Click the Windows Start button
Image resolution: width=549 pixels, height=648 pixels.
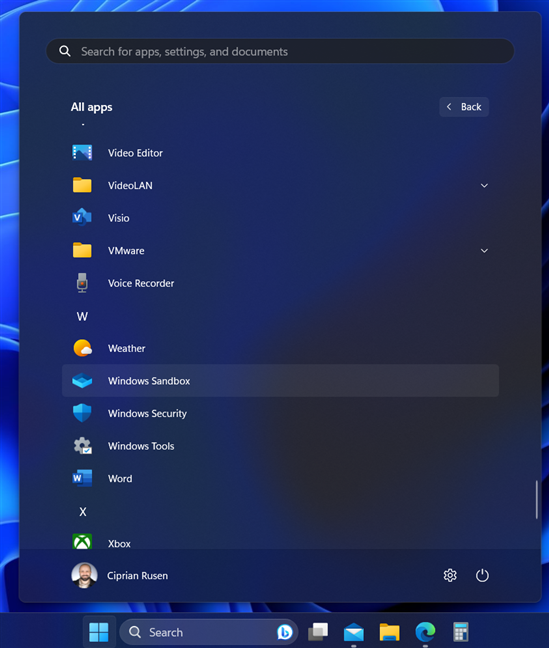[x=99, y=632]
